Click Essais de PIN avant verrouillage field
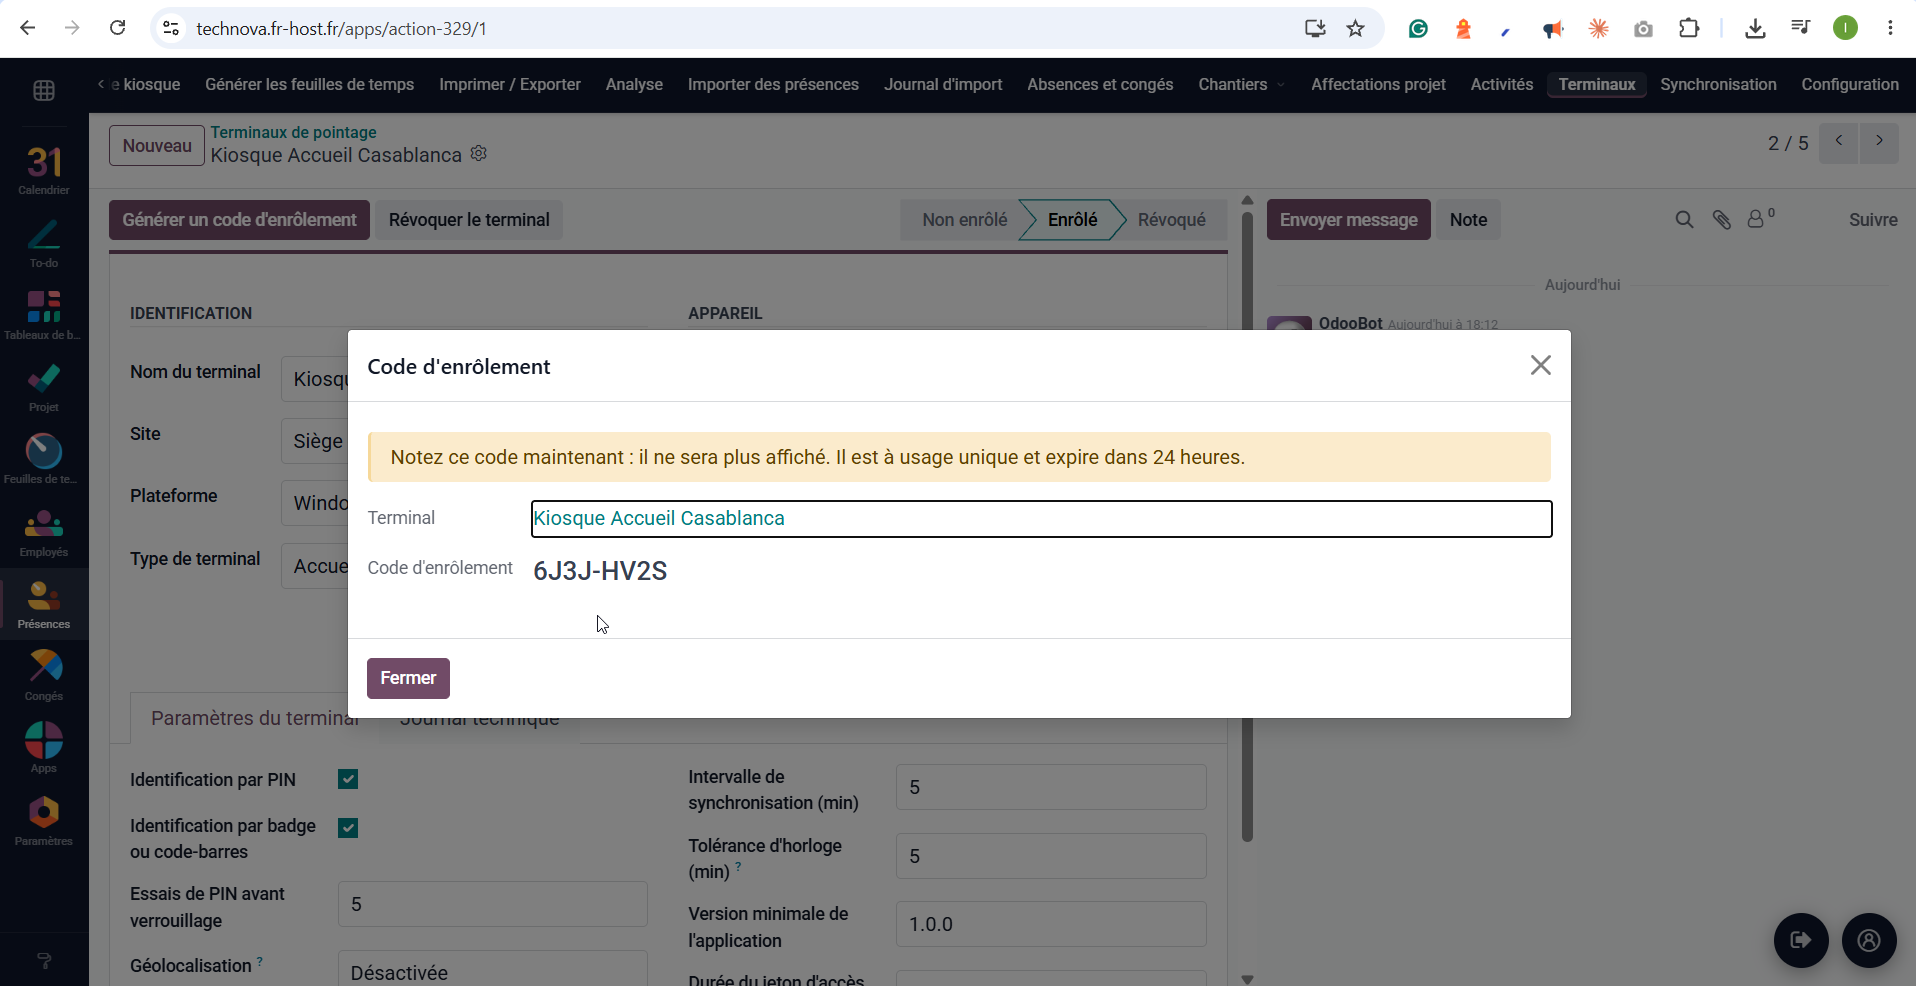1916x986 pixels. 492,904
